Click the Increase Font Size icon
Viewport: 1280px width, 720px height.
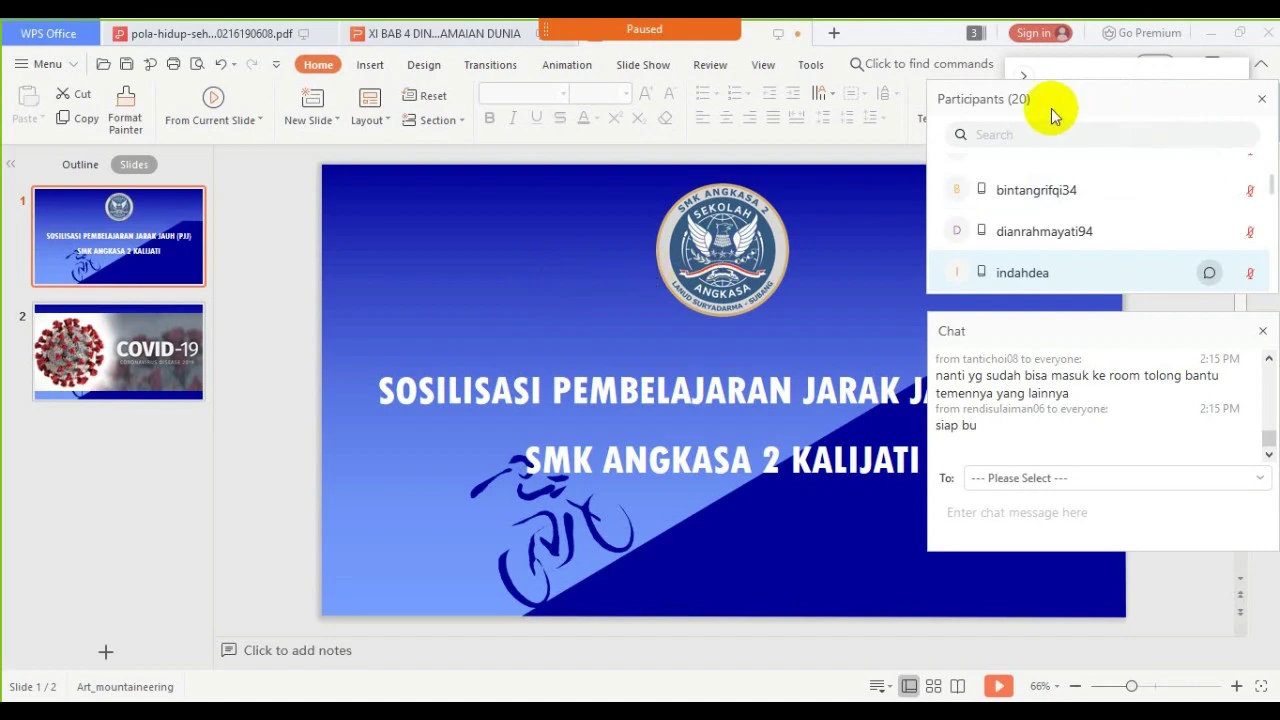646,94
